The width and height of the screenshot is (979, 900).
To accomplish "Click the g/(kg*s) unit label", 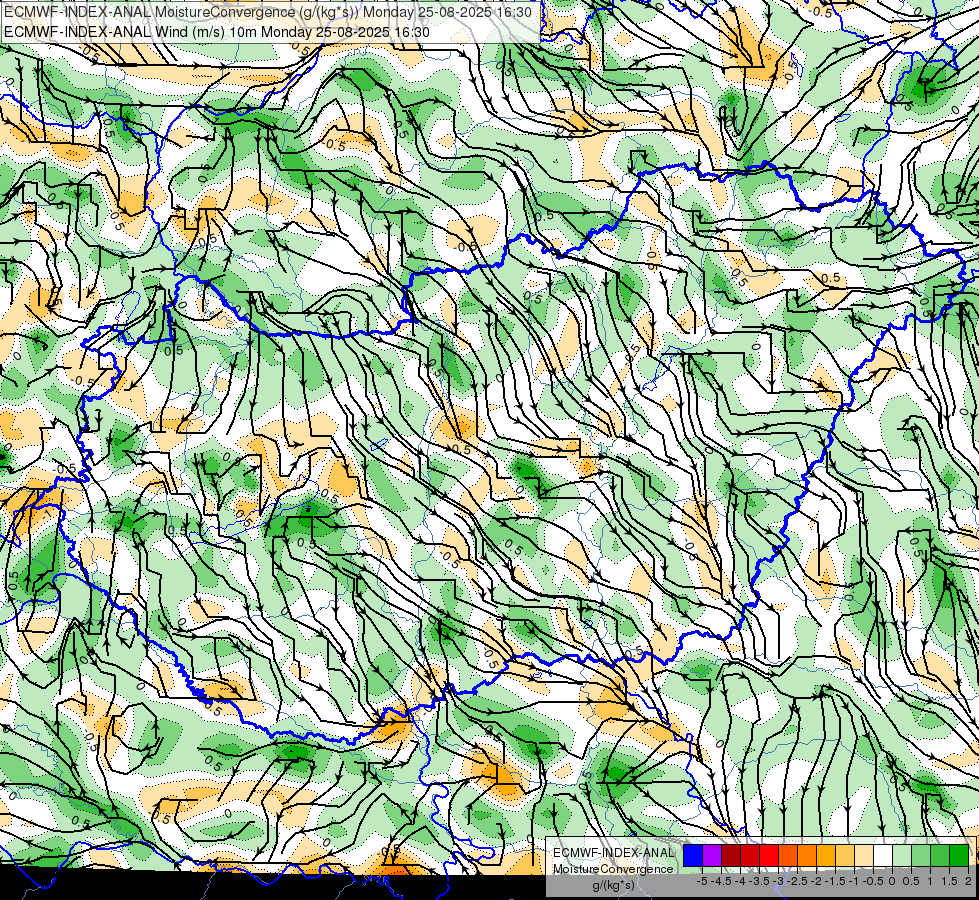I will click(x=613, y=885).
